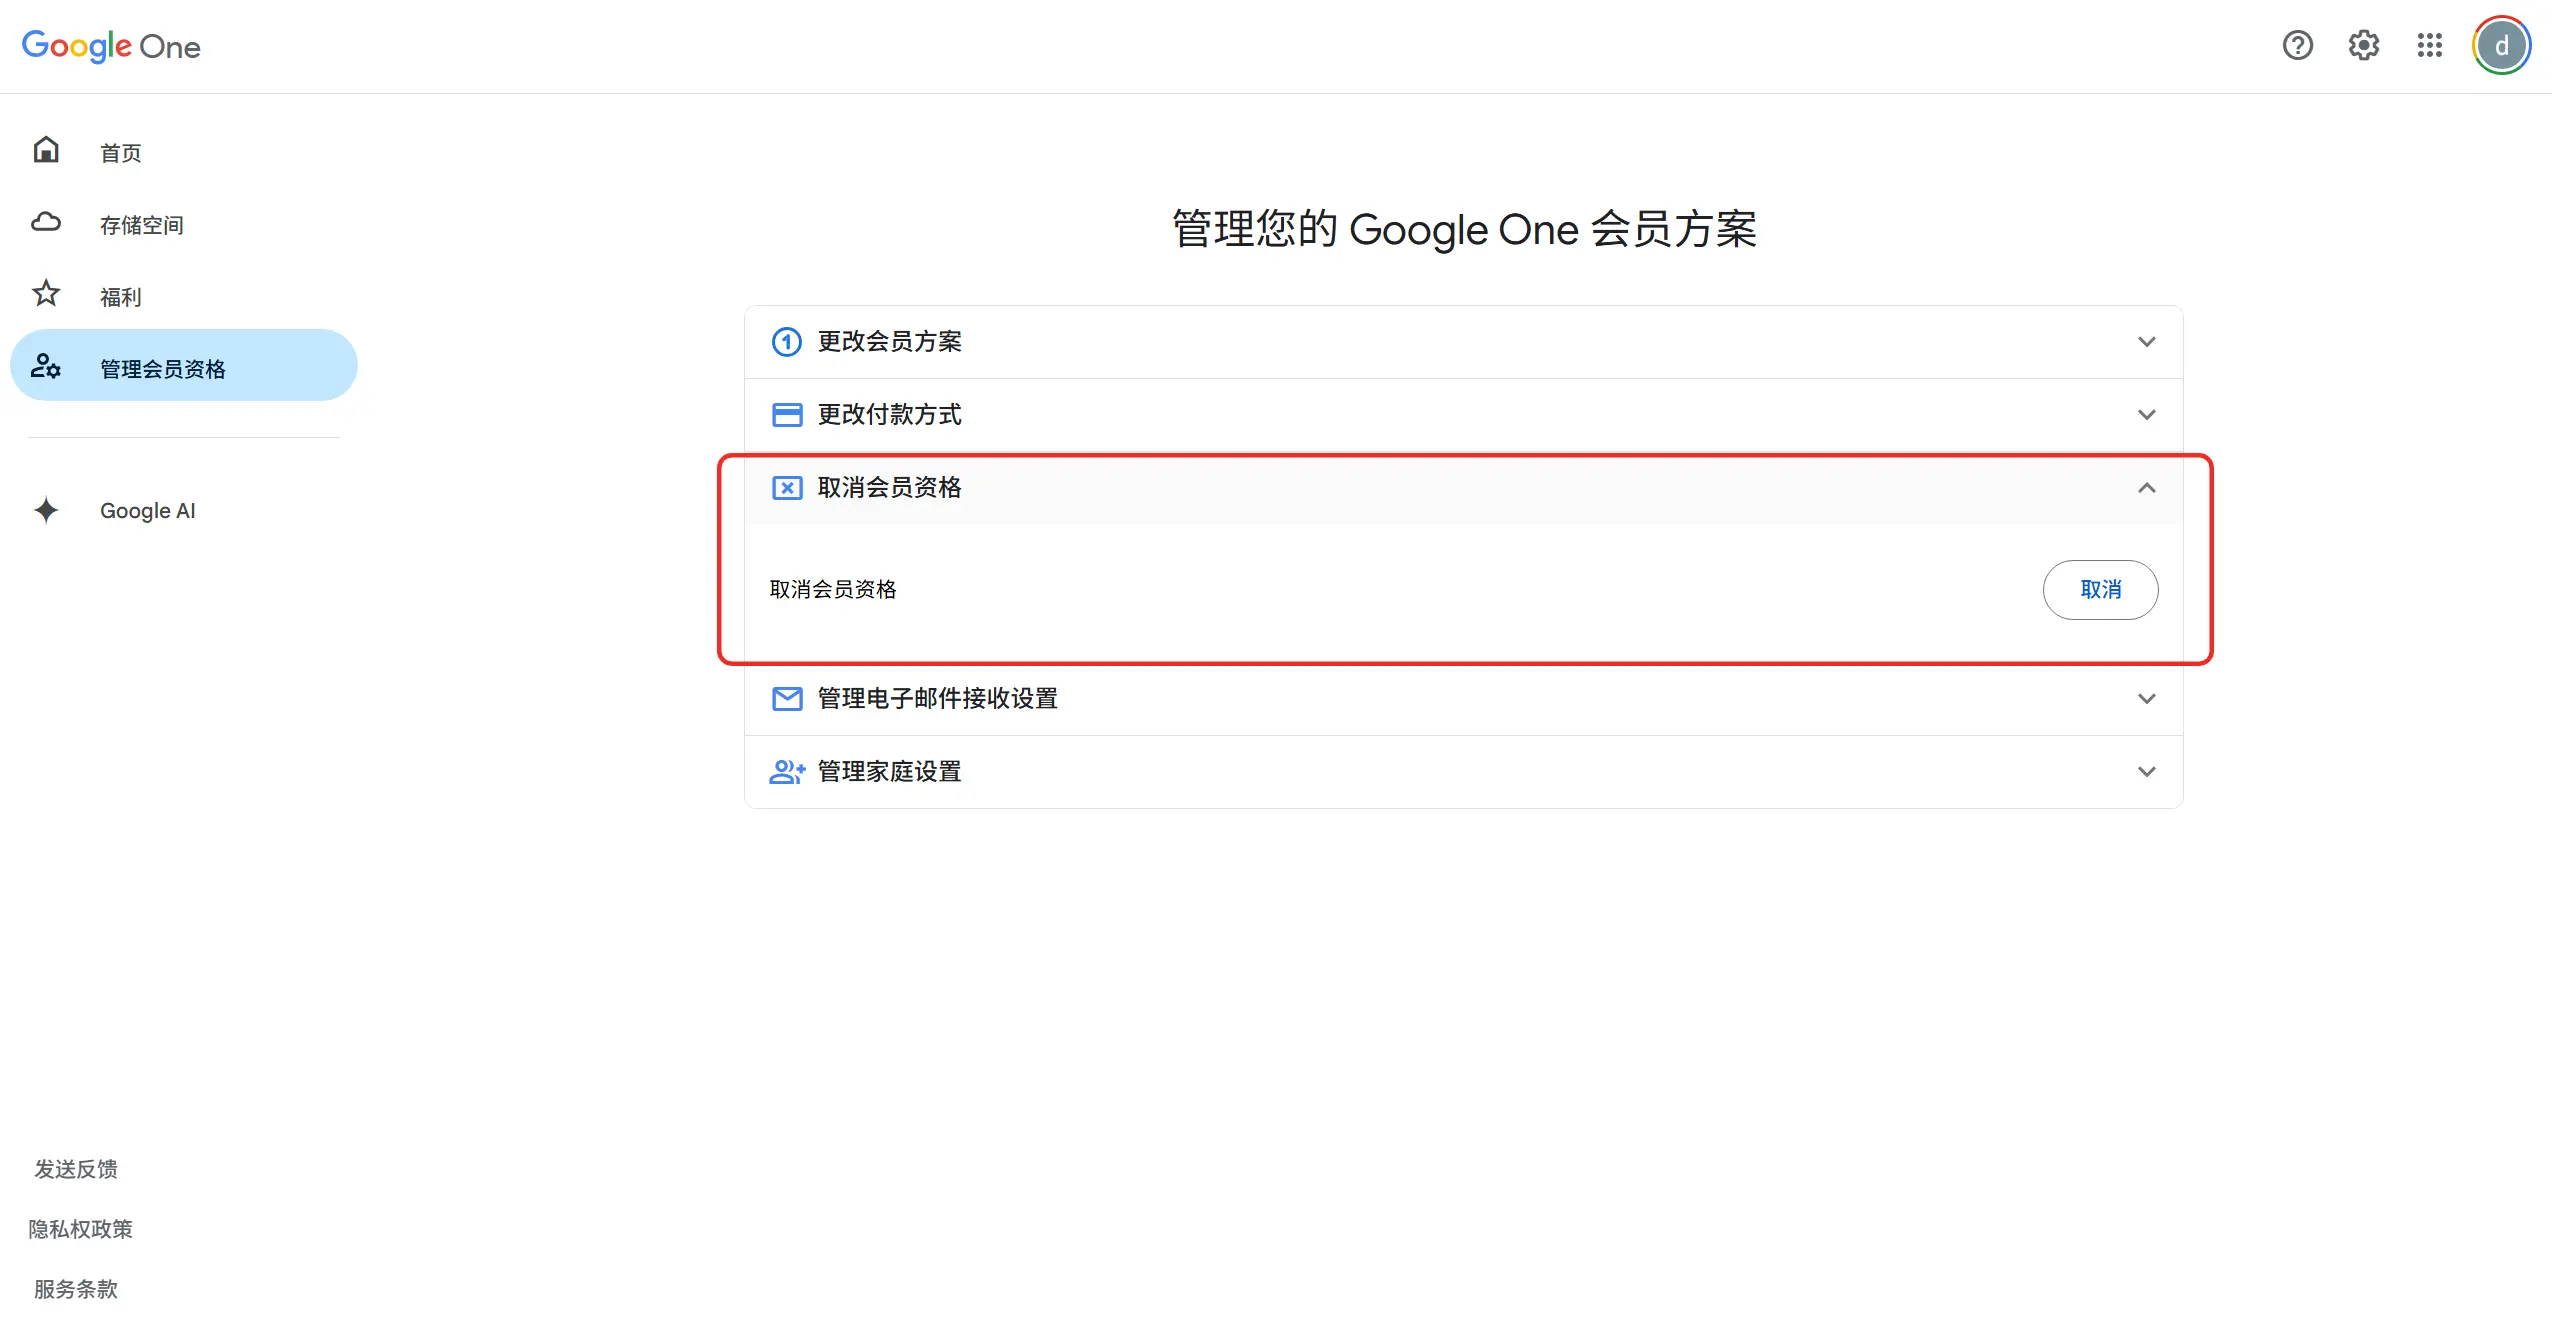Click the 取消 cancel button
Viewport: 2552px width, 1338px height.
[x=2100, y=590]
